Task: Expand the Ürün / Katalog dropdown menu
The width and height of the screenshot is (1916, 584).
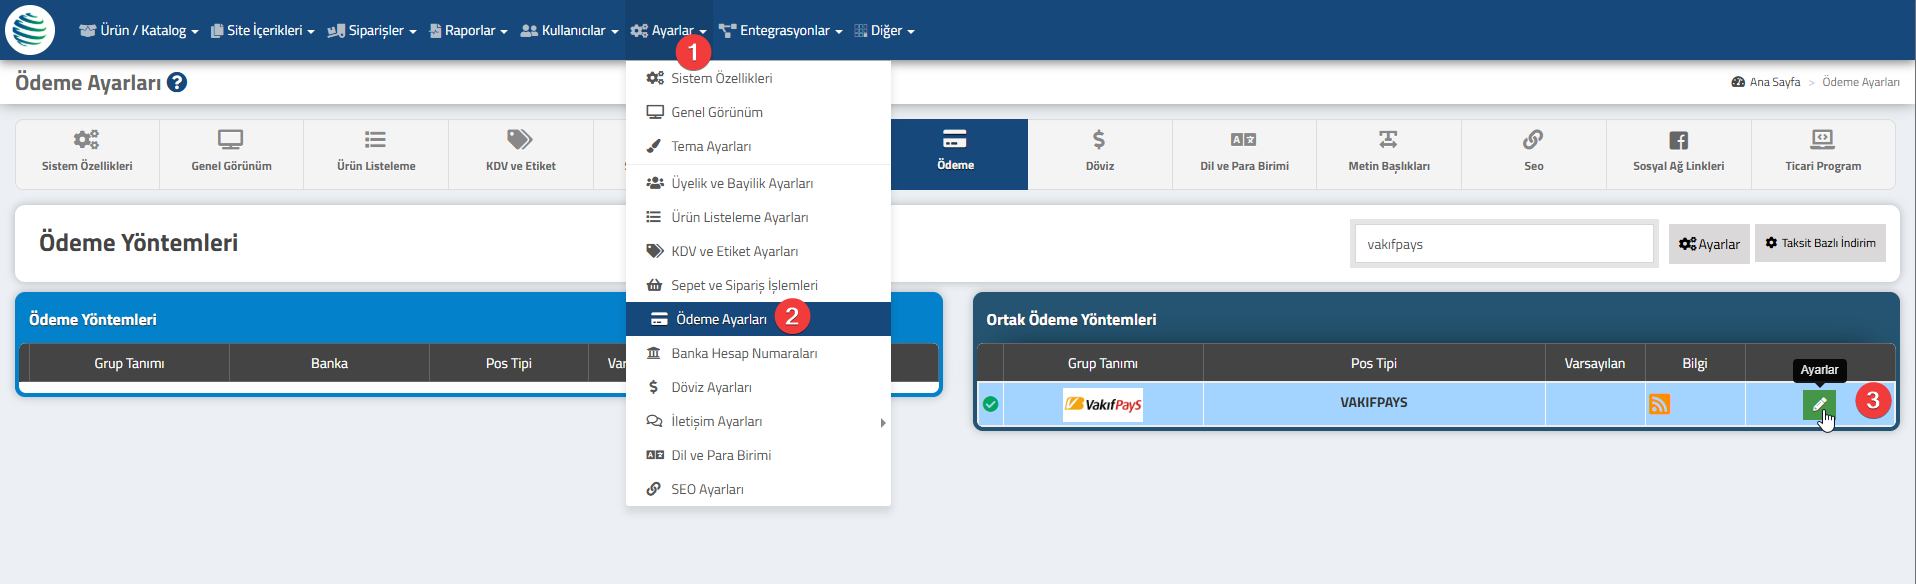Action: (x=139, y=30)
